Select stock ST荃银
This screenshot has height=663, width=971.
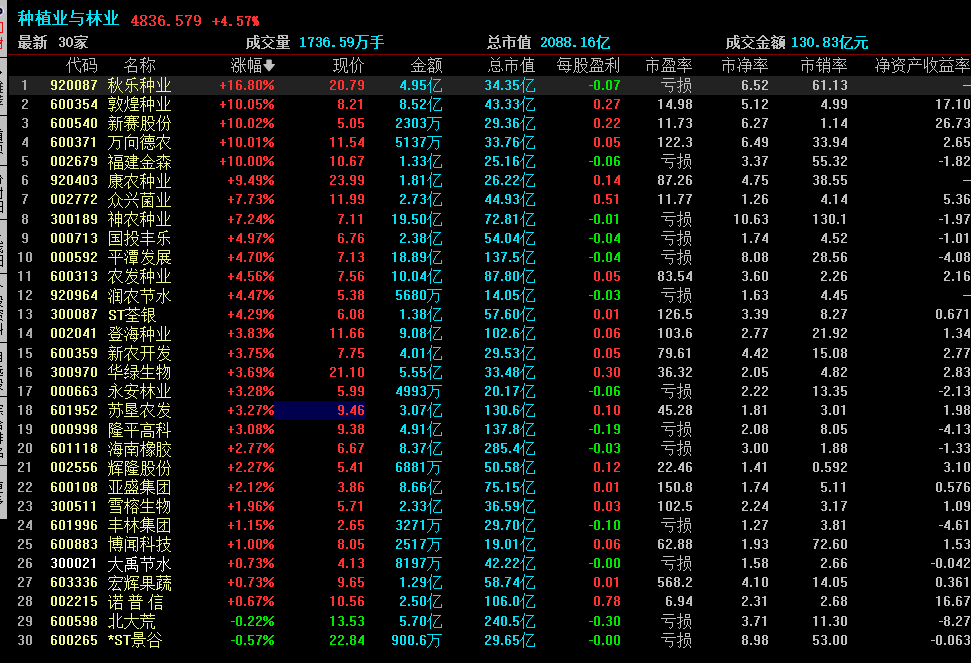pyautogui.click(x=132, y=314)
